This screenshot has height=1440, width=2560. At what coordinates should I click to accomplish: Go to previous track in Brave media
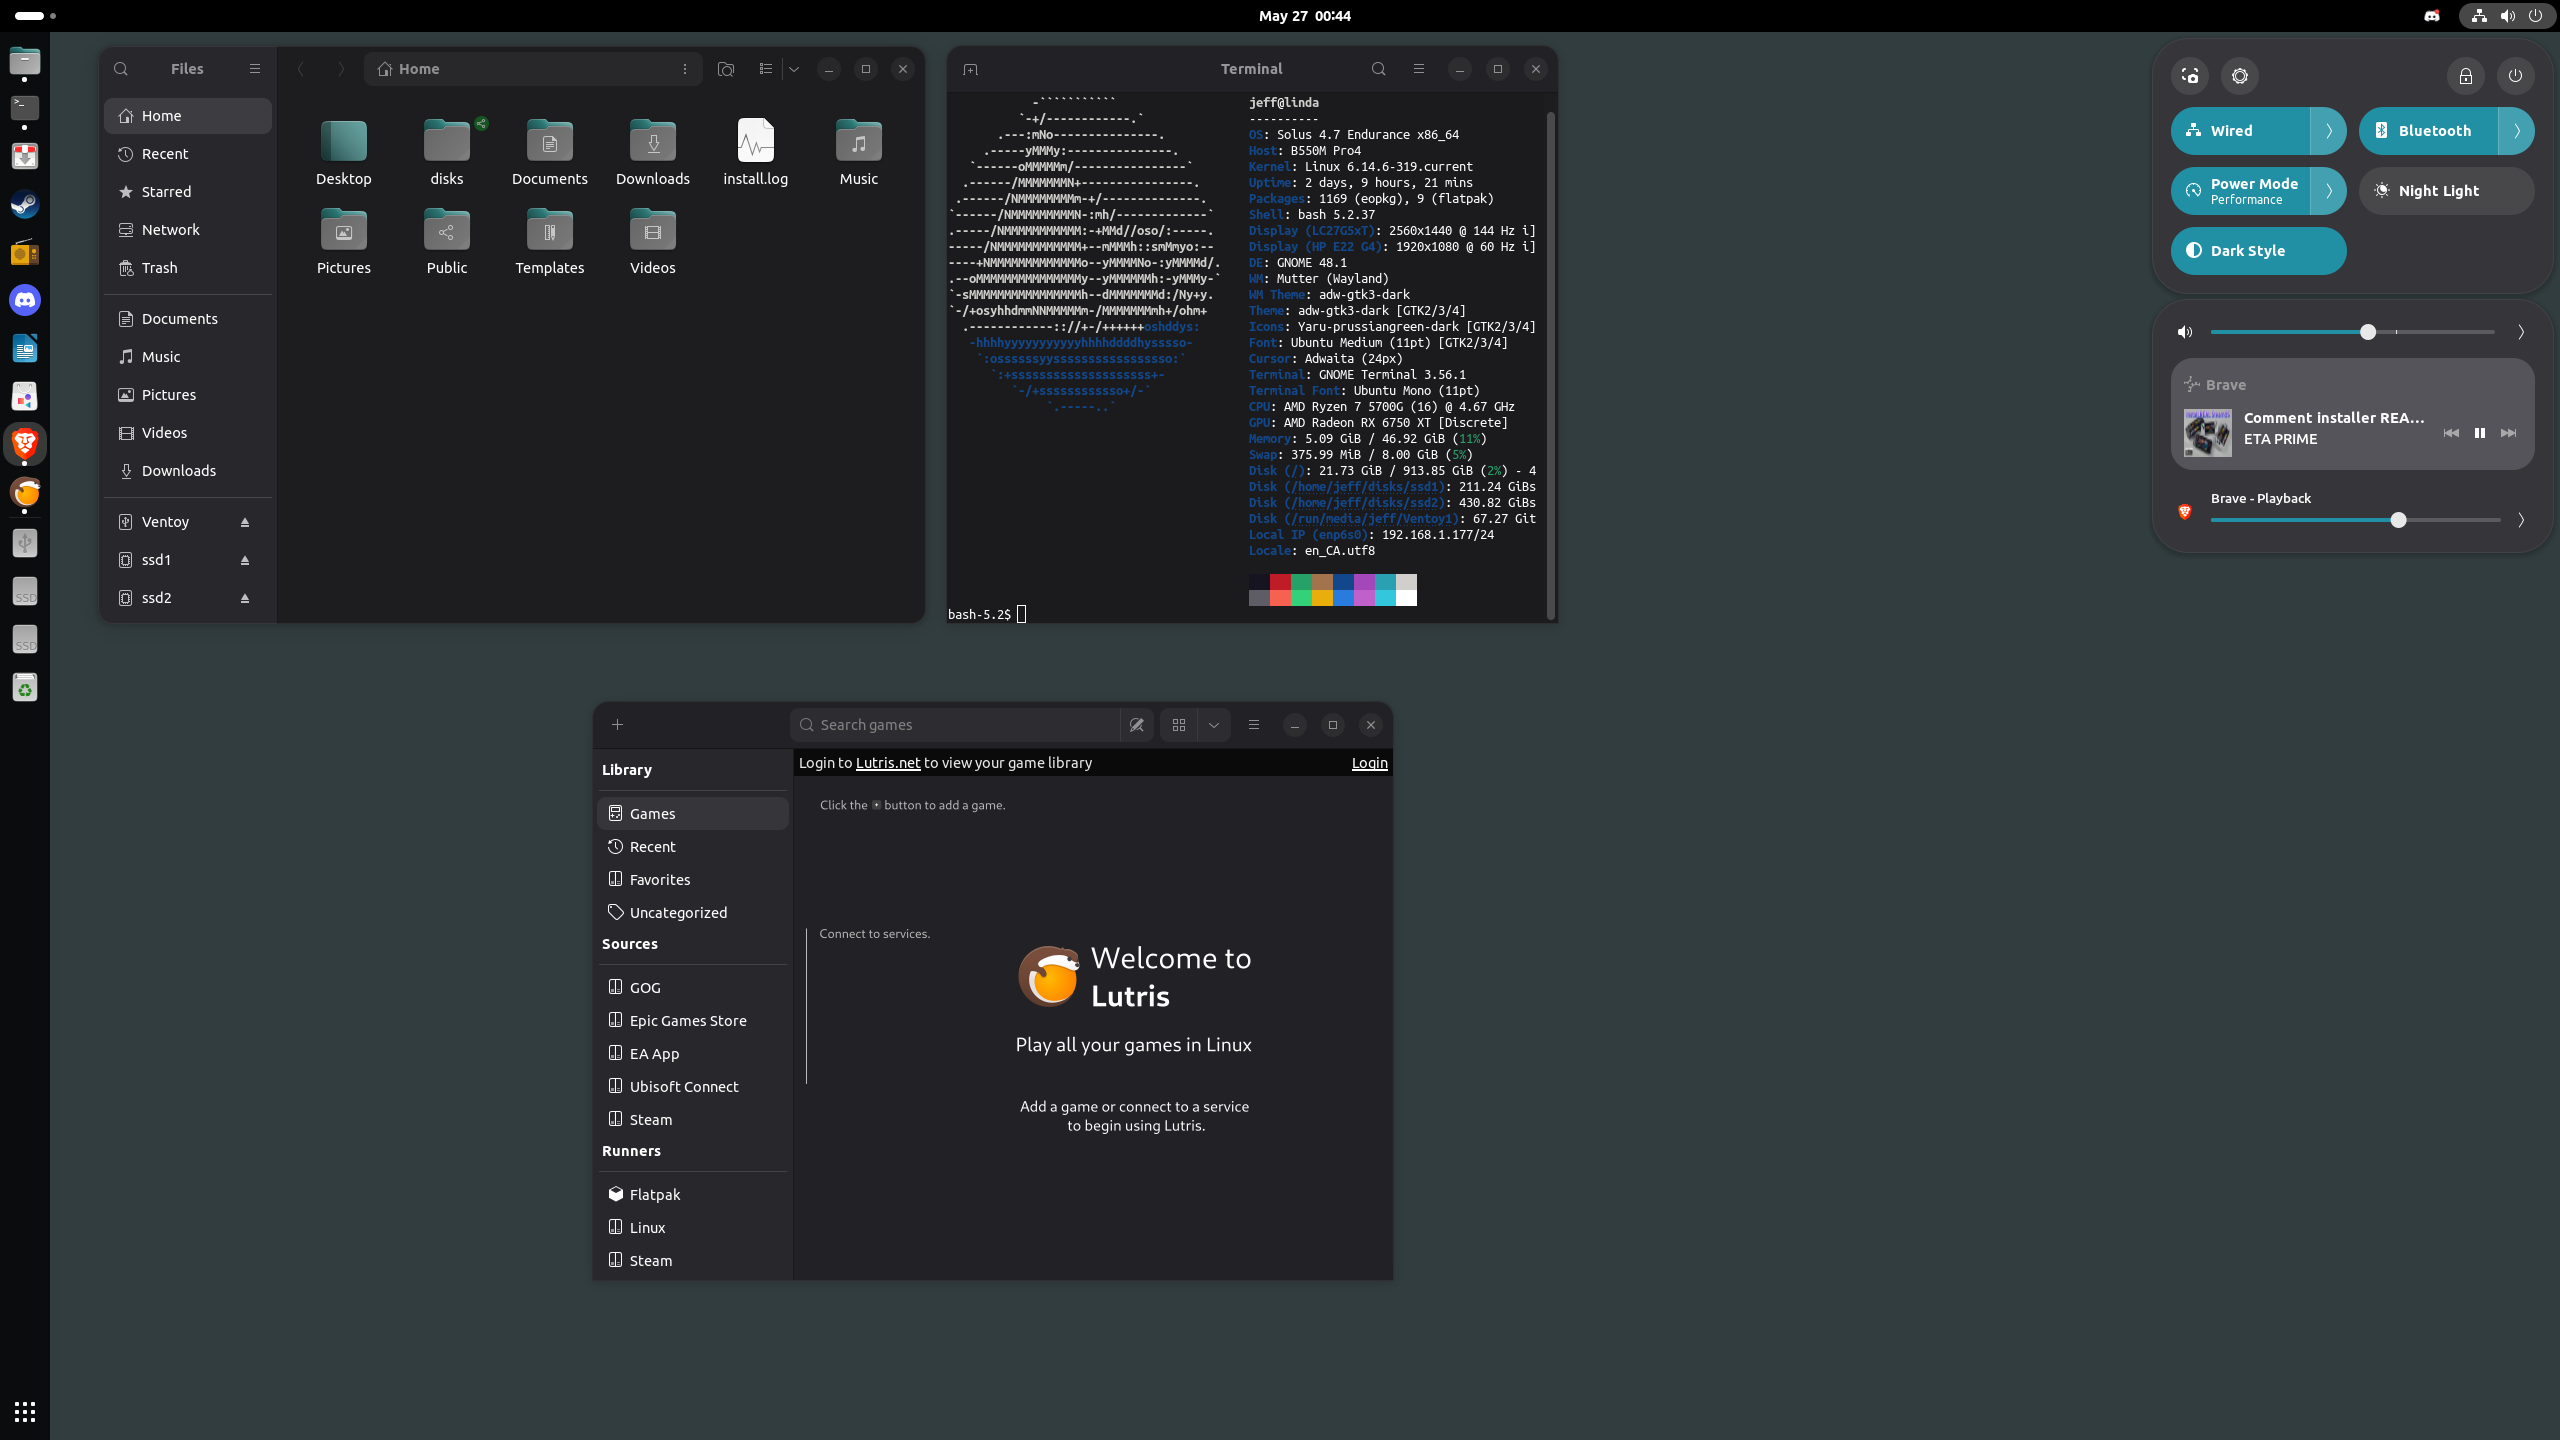pyautogui.click(x=2451, y=433)
